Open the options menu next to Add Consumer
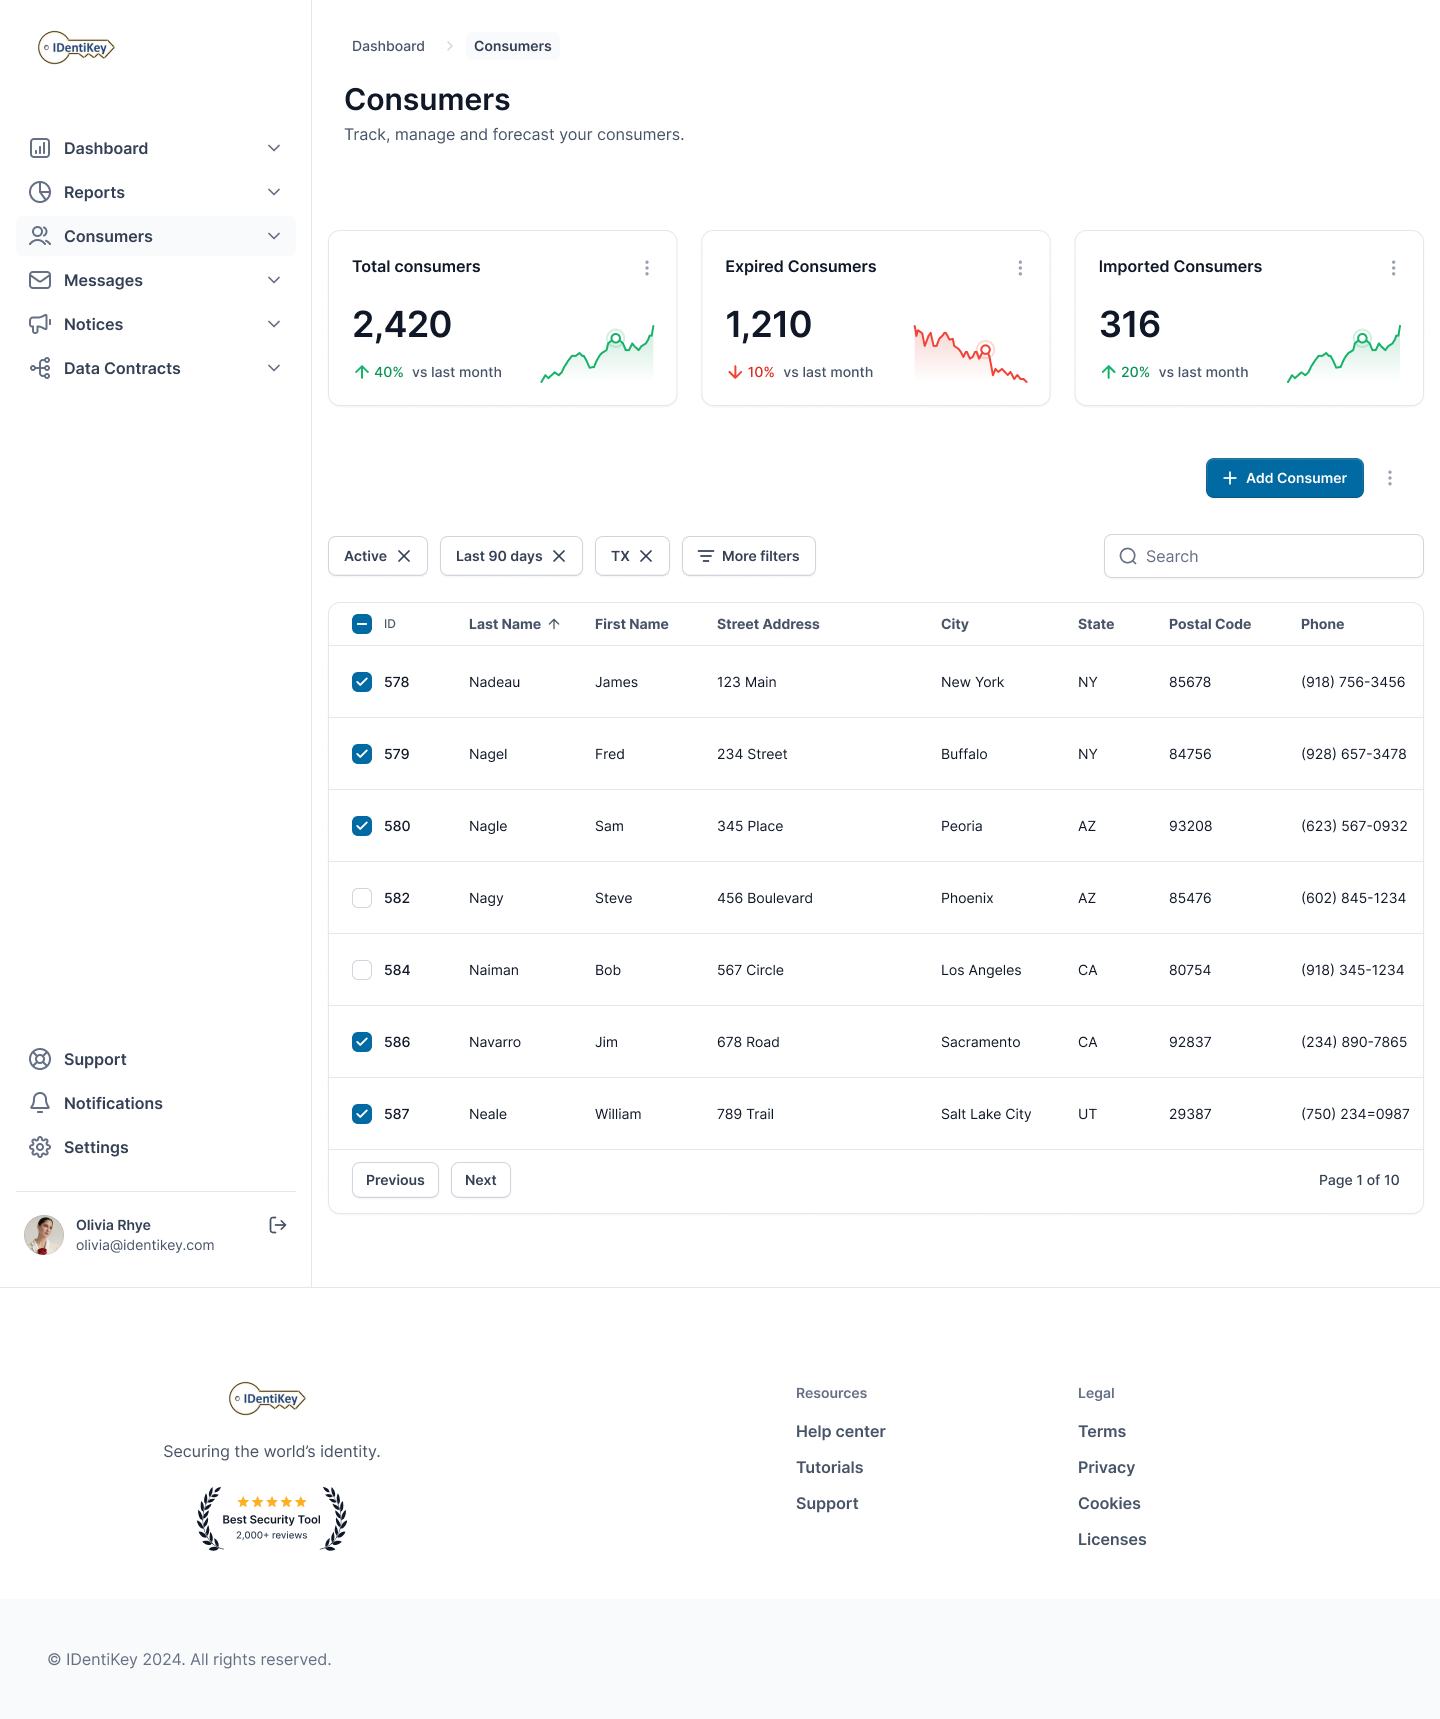The image size is (1440, 1719). 1390,478
